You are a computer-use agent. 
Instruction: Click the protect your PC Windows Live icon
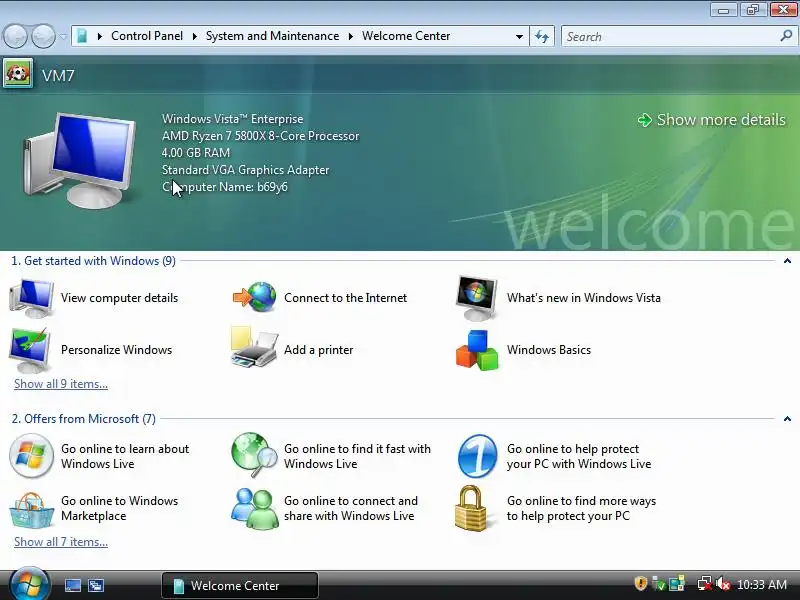[x=477, y=456]
